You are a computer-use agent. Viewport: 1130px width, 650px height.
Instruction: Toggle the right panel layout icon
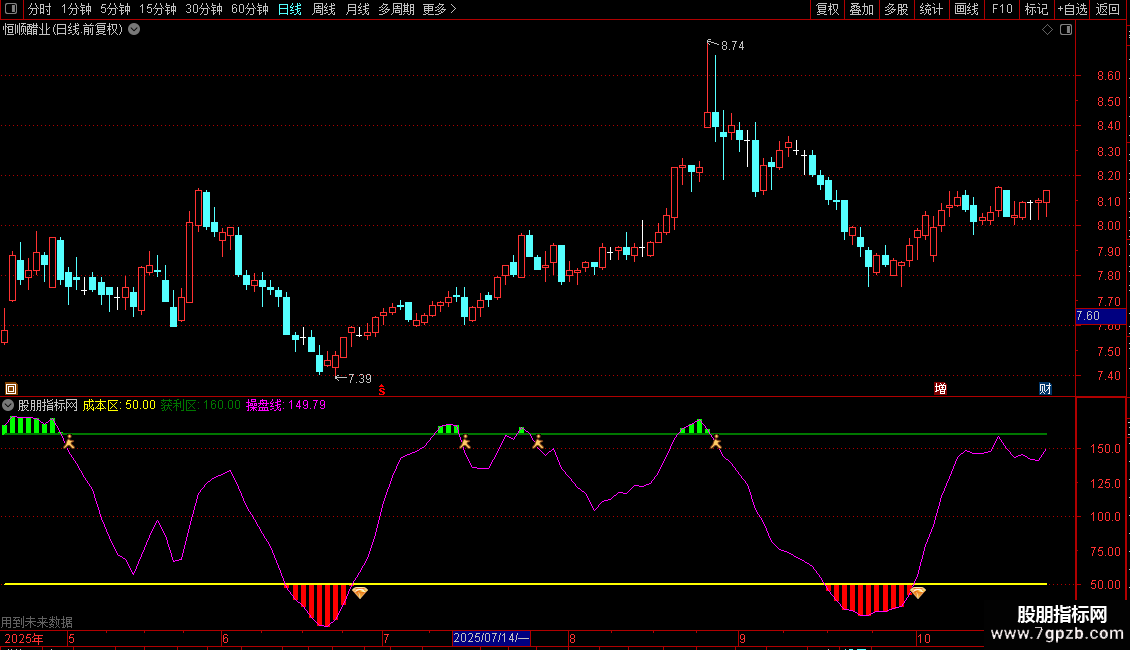click(1066, 30)
